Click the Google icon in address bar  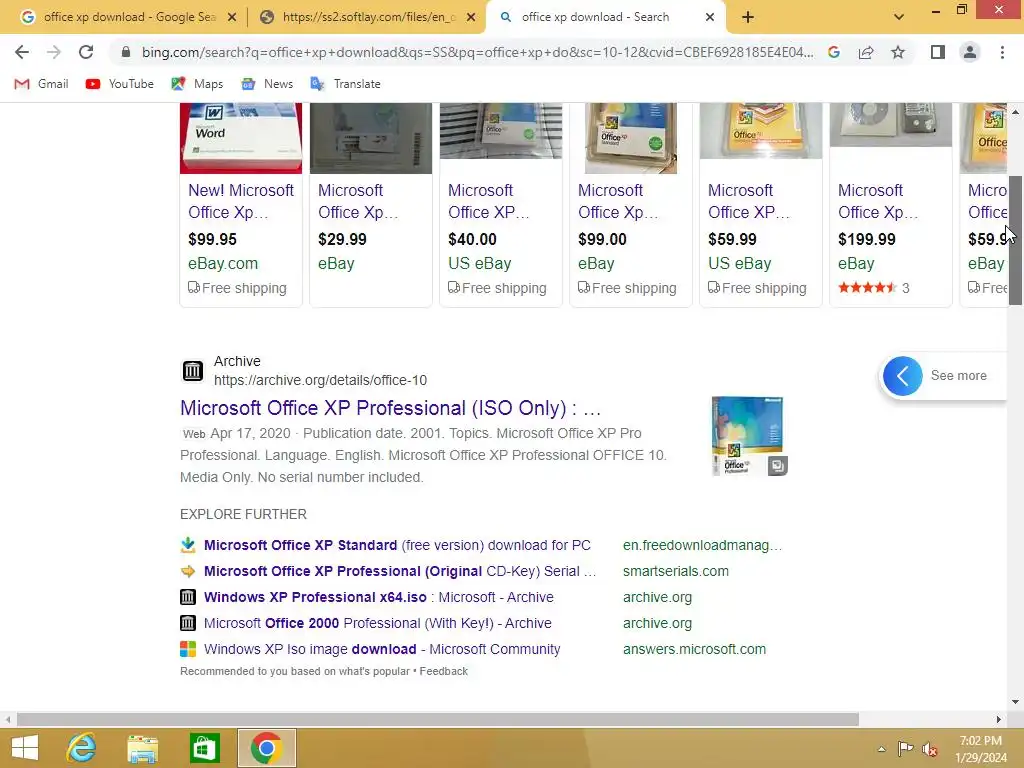click(x=834, y=52)
